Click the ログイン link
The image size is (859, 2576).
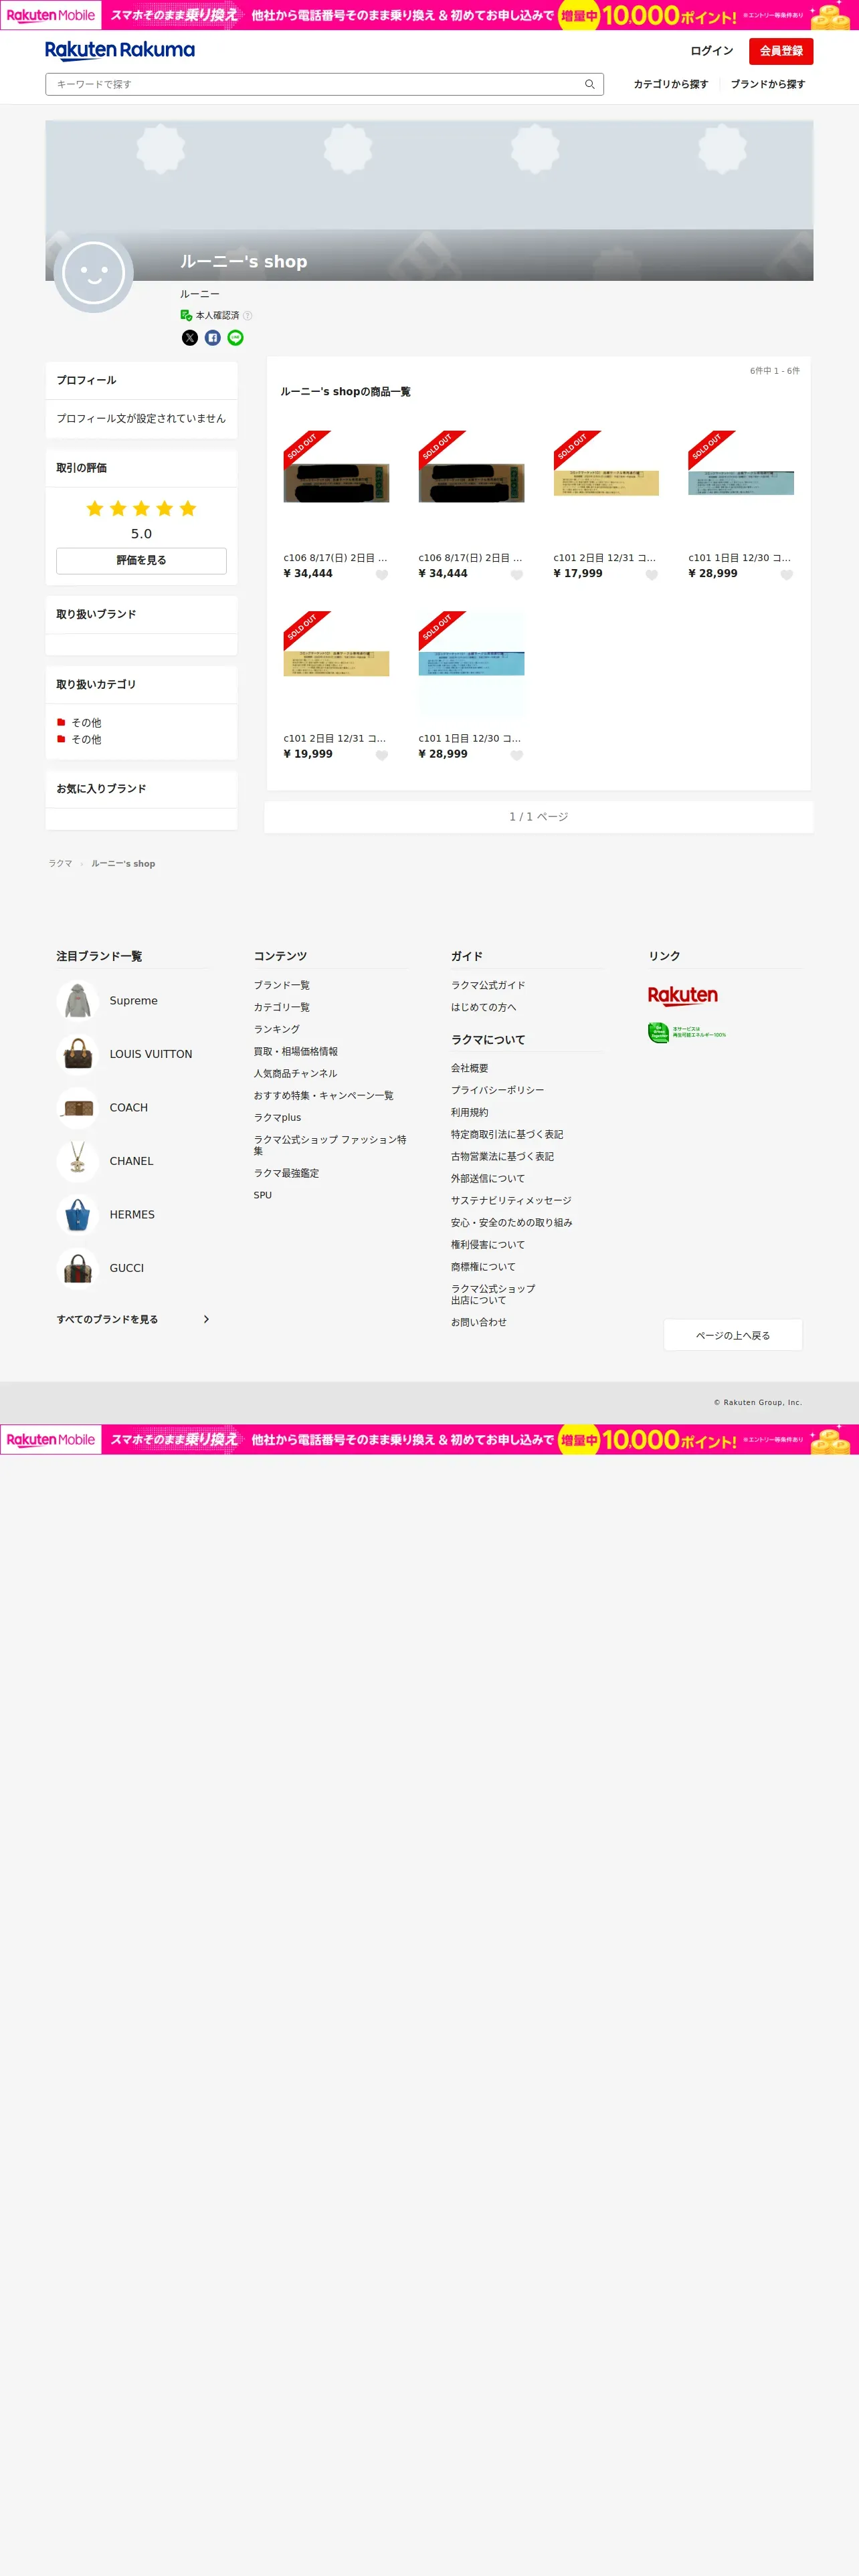[712, 51]
